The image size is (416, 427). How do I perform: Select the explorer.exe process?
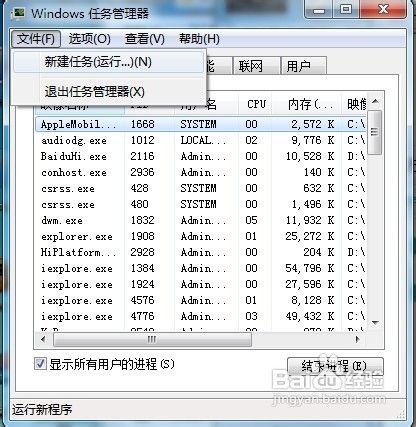(201, 236)
